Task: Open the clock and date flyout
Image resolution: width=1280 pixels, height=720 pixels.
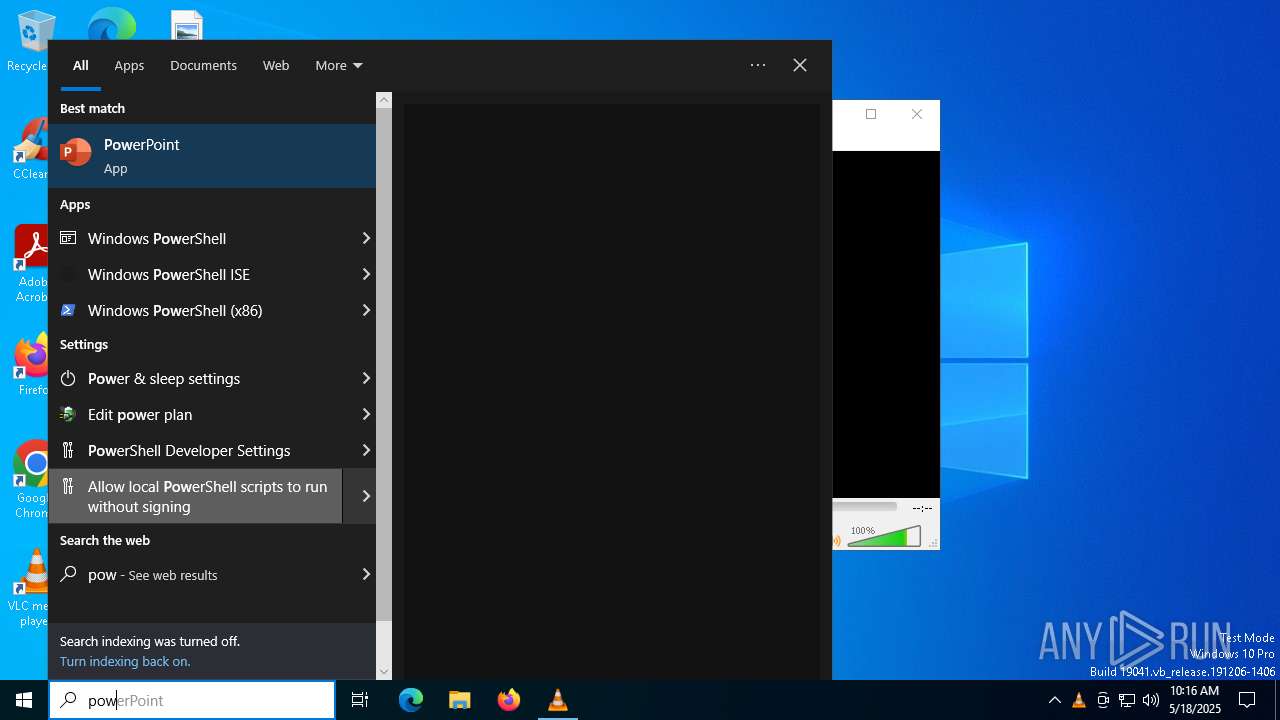Action: [1194, 700]
